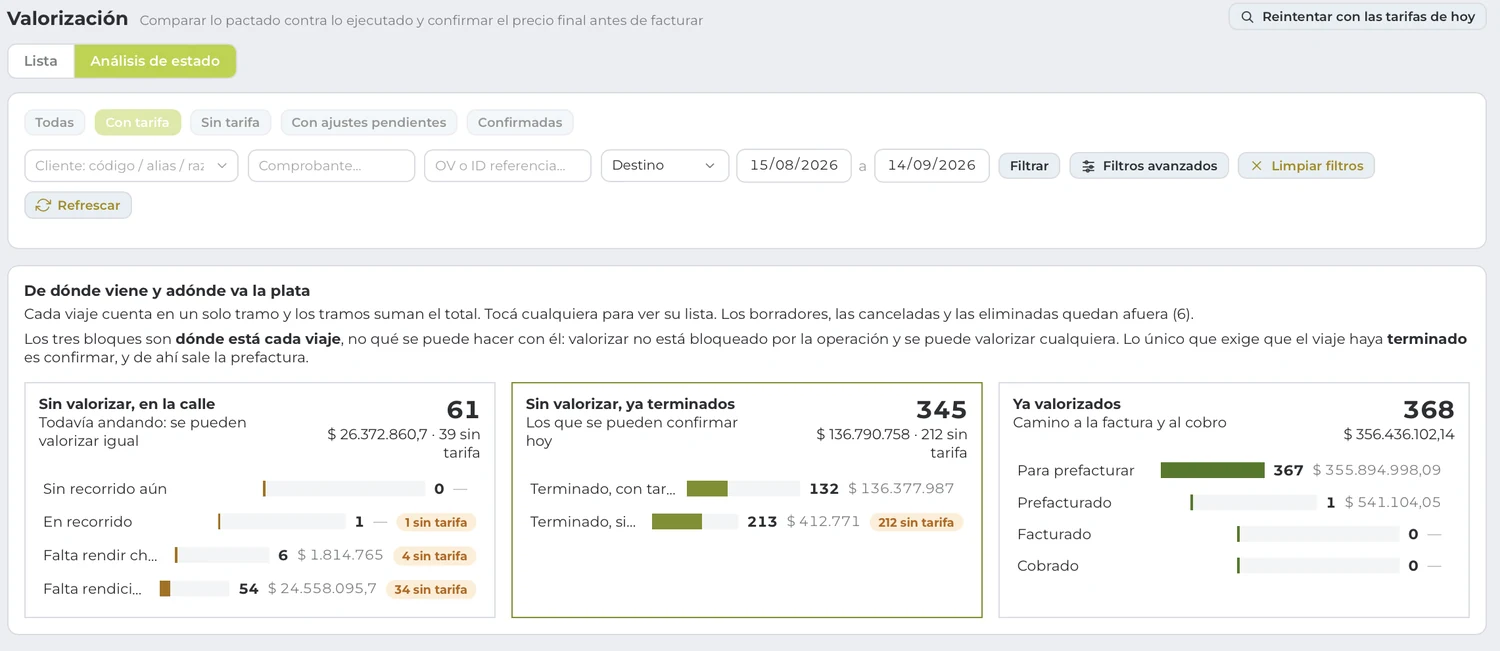Focus the OV o ID referencia field

[x=508, y=166]
